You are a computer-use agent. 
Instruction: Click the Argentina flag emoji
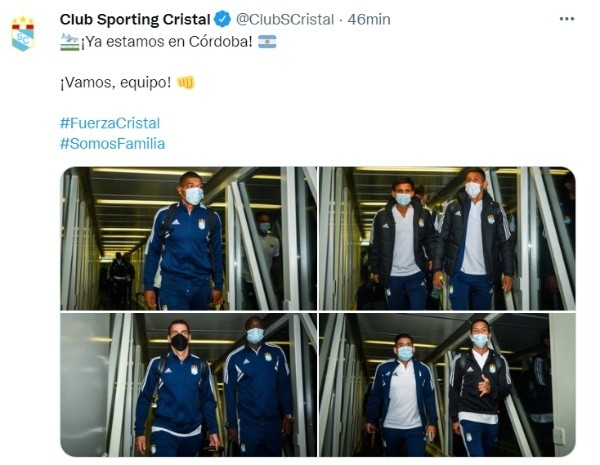pyautogui.click(x=267, y=42)
